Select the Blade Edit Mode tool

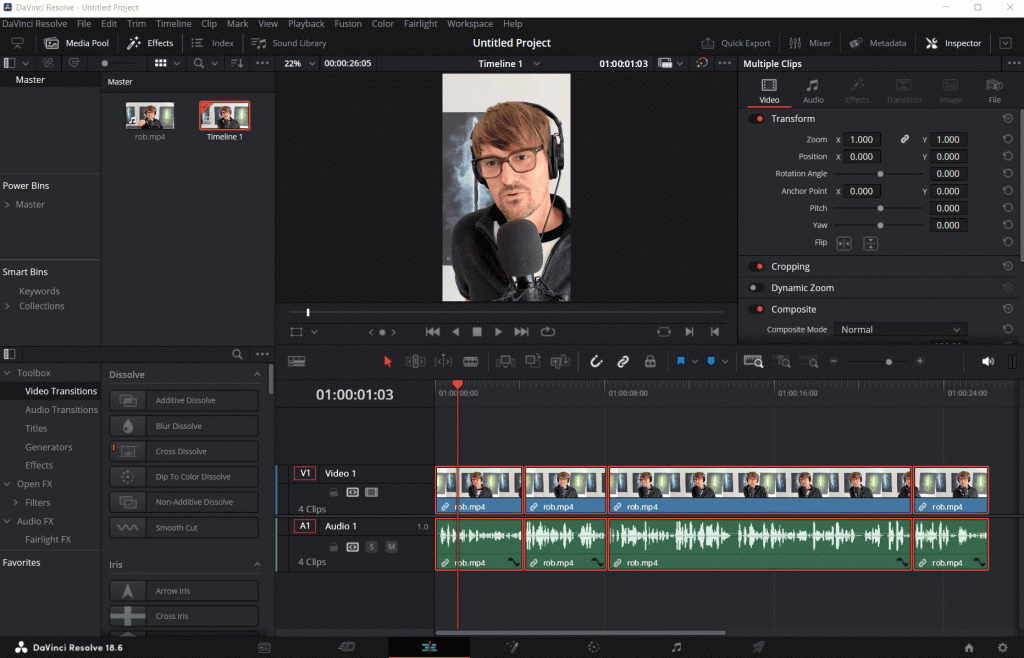coord(470,361)
